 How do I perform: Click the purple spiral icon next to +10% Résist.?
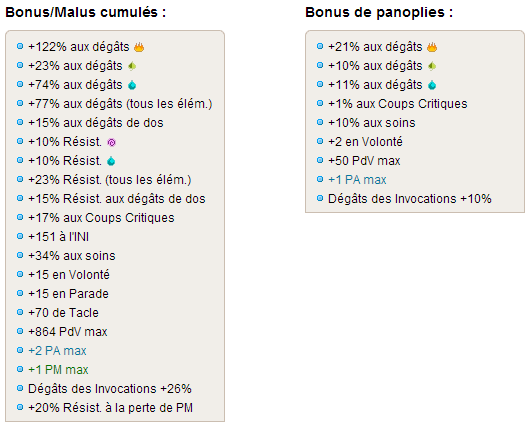click(x=111, y=142)
